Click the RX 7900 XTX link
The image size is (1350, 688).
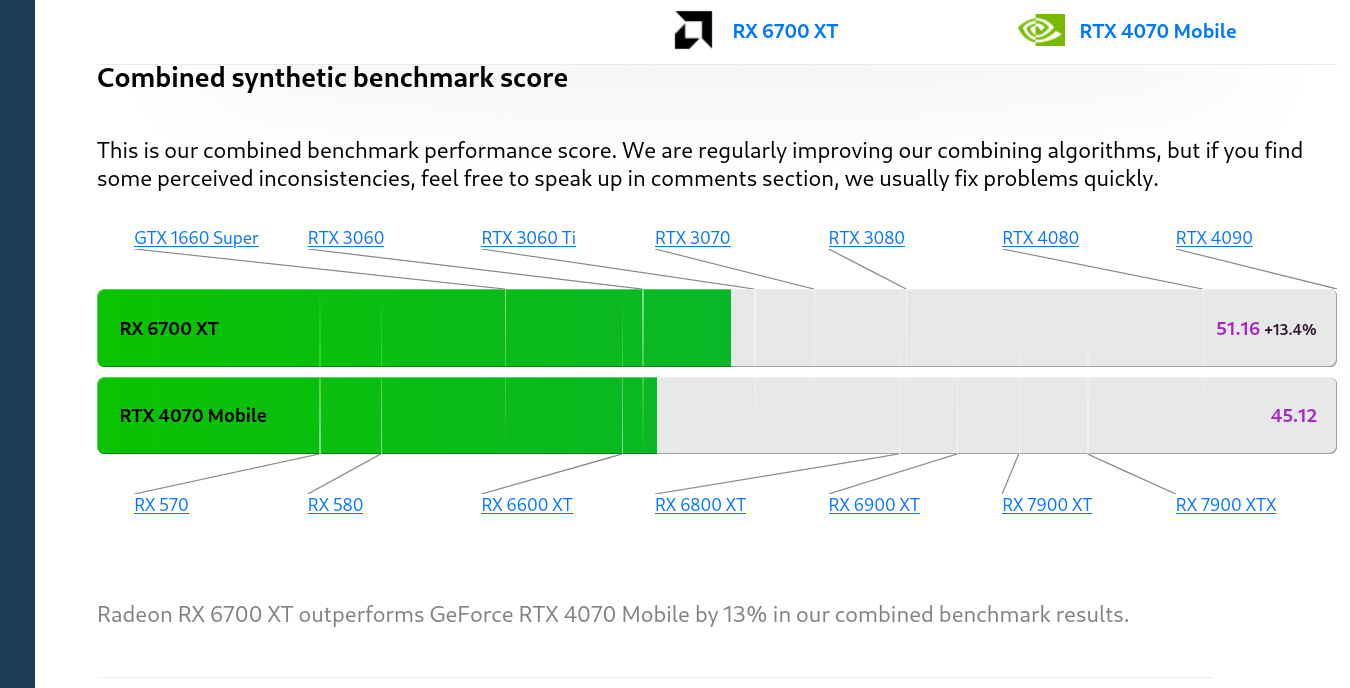pos(1226,505)
